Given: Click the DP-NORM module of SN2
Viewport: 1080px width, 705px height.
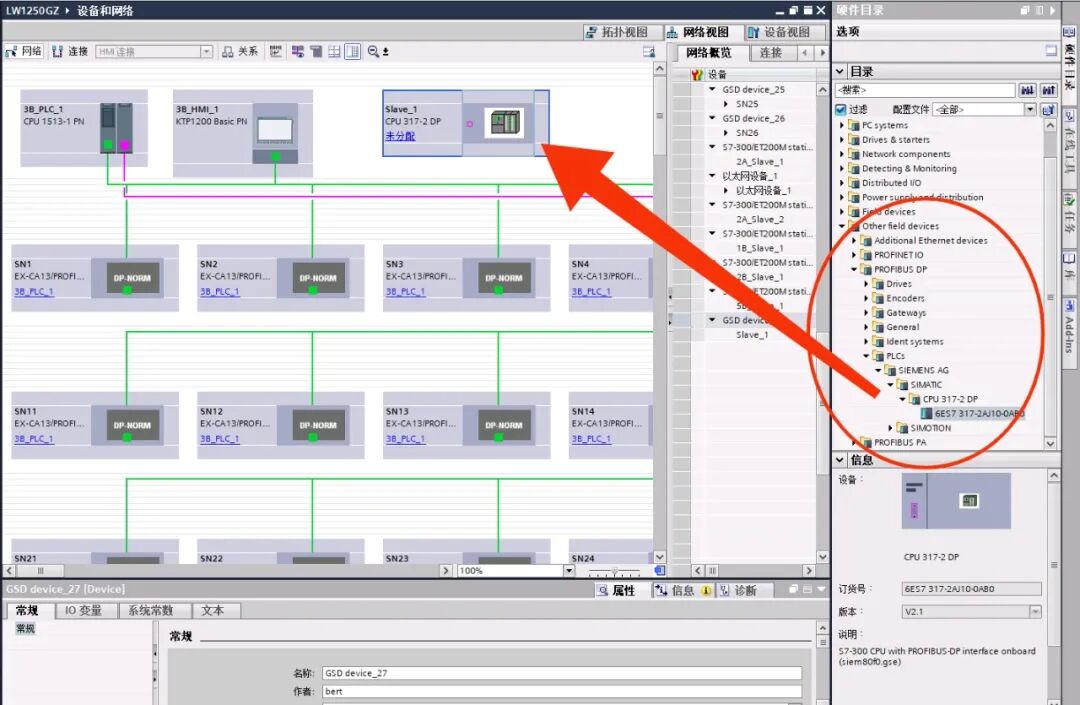Looking at the screenshot, I should (318, 278).
